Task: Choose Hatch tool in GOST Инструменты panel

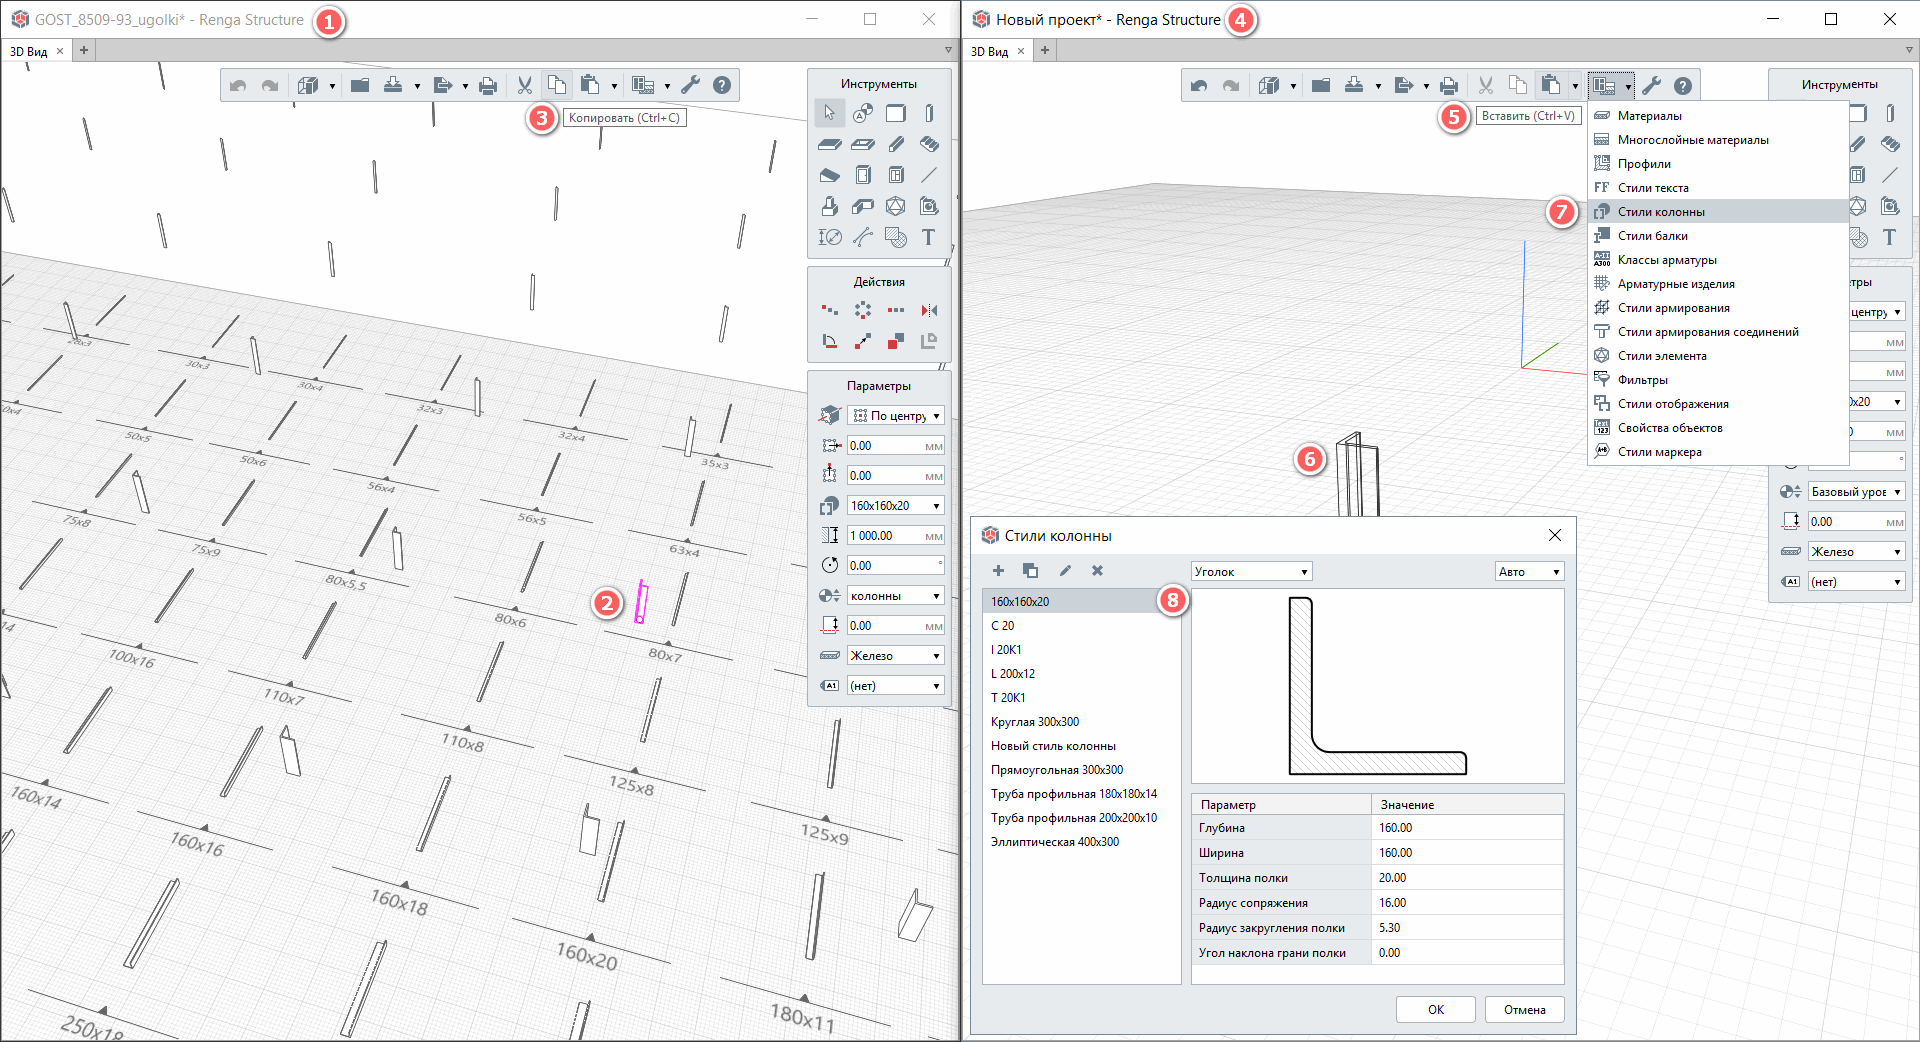Action: click(x=896, y=237)
